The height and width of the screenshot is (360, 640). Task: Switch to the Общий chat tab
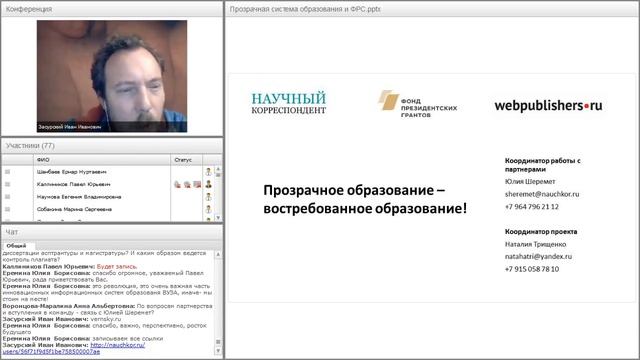[x=16, y=246]
